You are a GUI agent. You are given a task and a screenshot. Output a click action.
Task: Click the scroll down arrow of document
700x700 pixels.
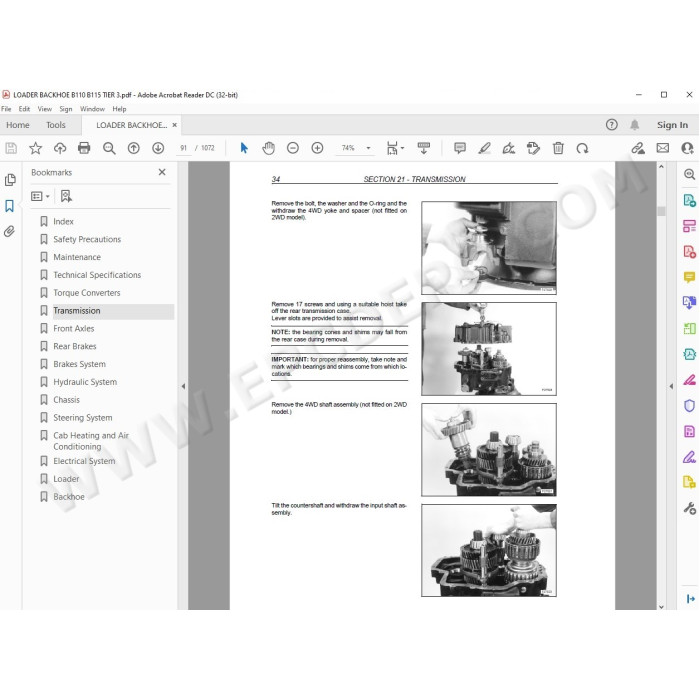[x=661, y=606]
